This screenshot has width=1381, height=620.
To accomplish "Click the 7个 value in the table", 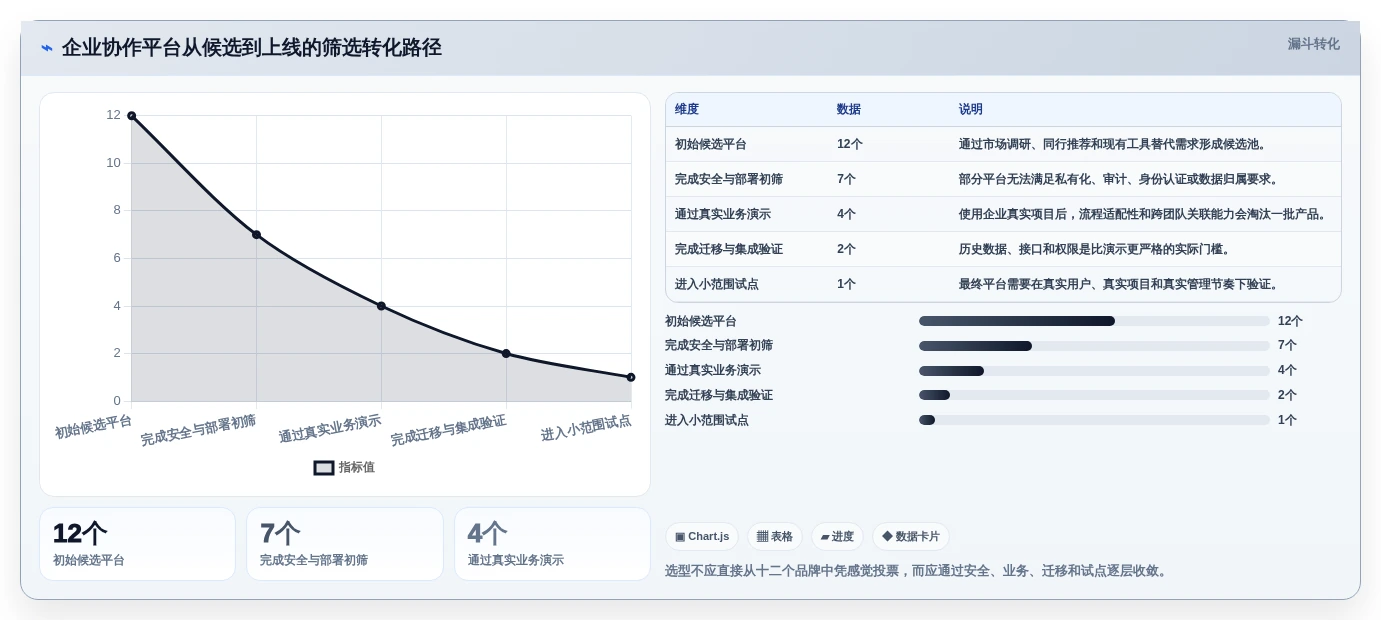I will click(847, 179).
